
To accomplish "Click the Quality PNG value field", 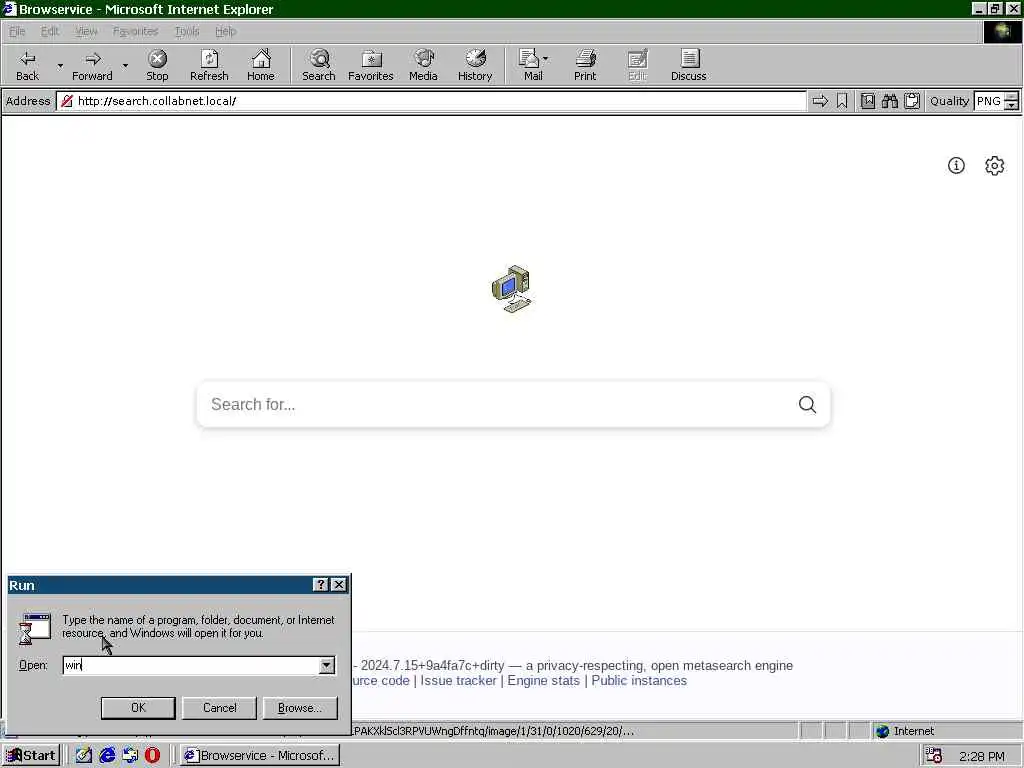I will pos(989,101).
